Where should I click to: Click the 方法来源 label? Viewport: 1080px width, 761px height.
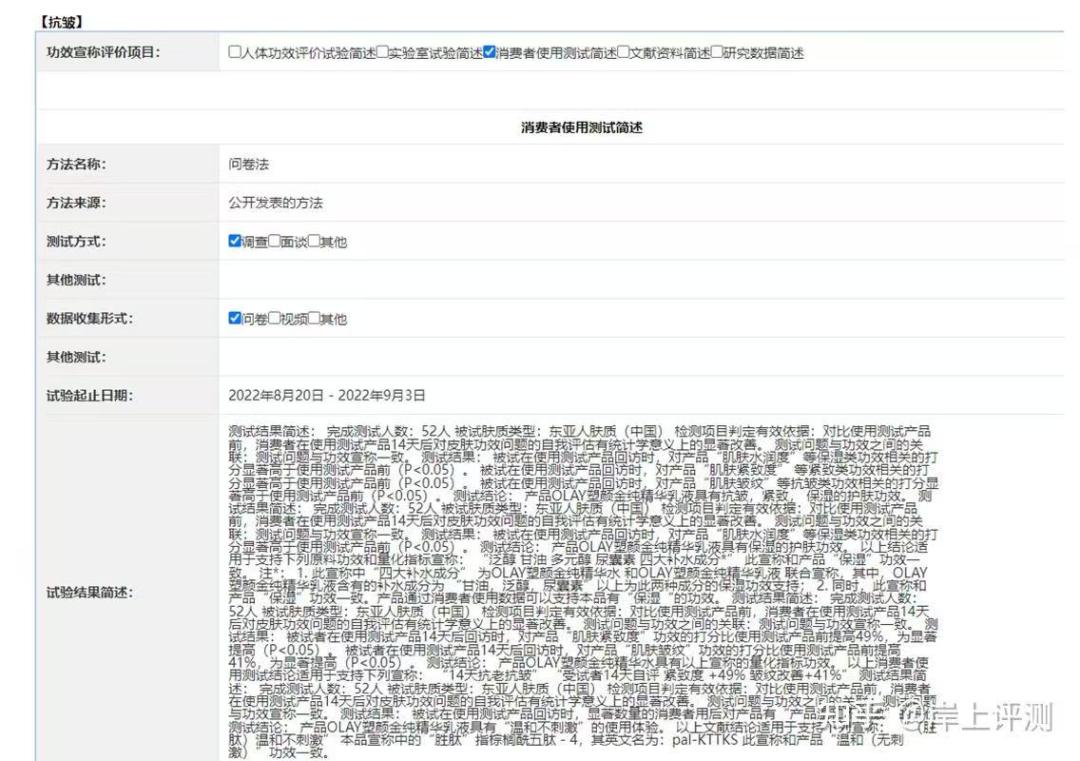[x=76, y=202]
